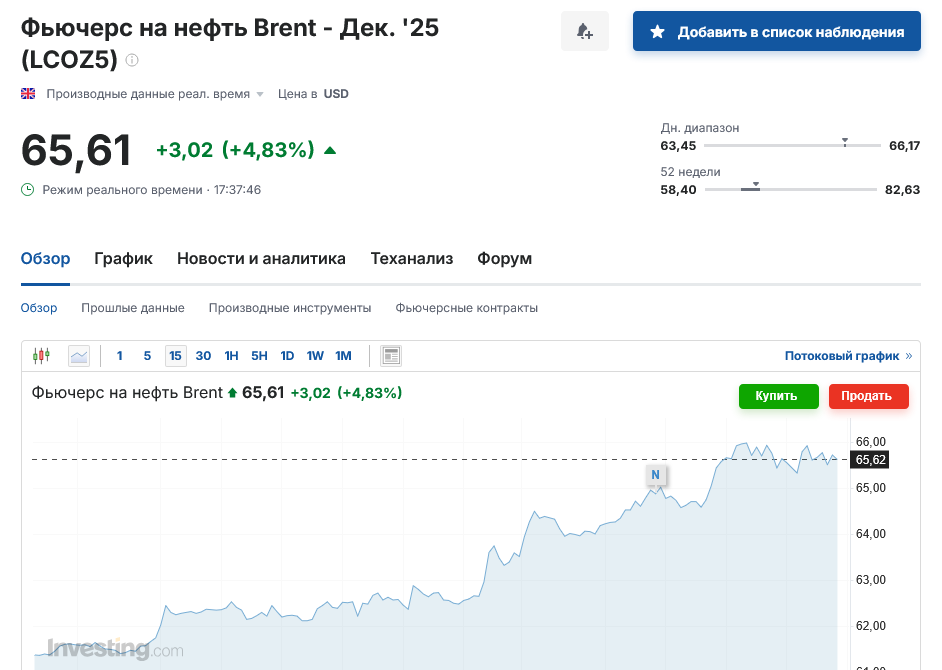Click the green Купить button
This screenshot has width=942, height=670.
click(x=778, y=396)
